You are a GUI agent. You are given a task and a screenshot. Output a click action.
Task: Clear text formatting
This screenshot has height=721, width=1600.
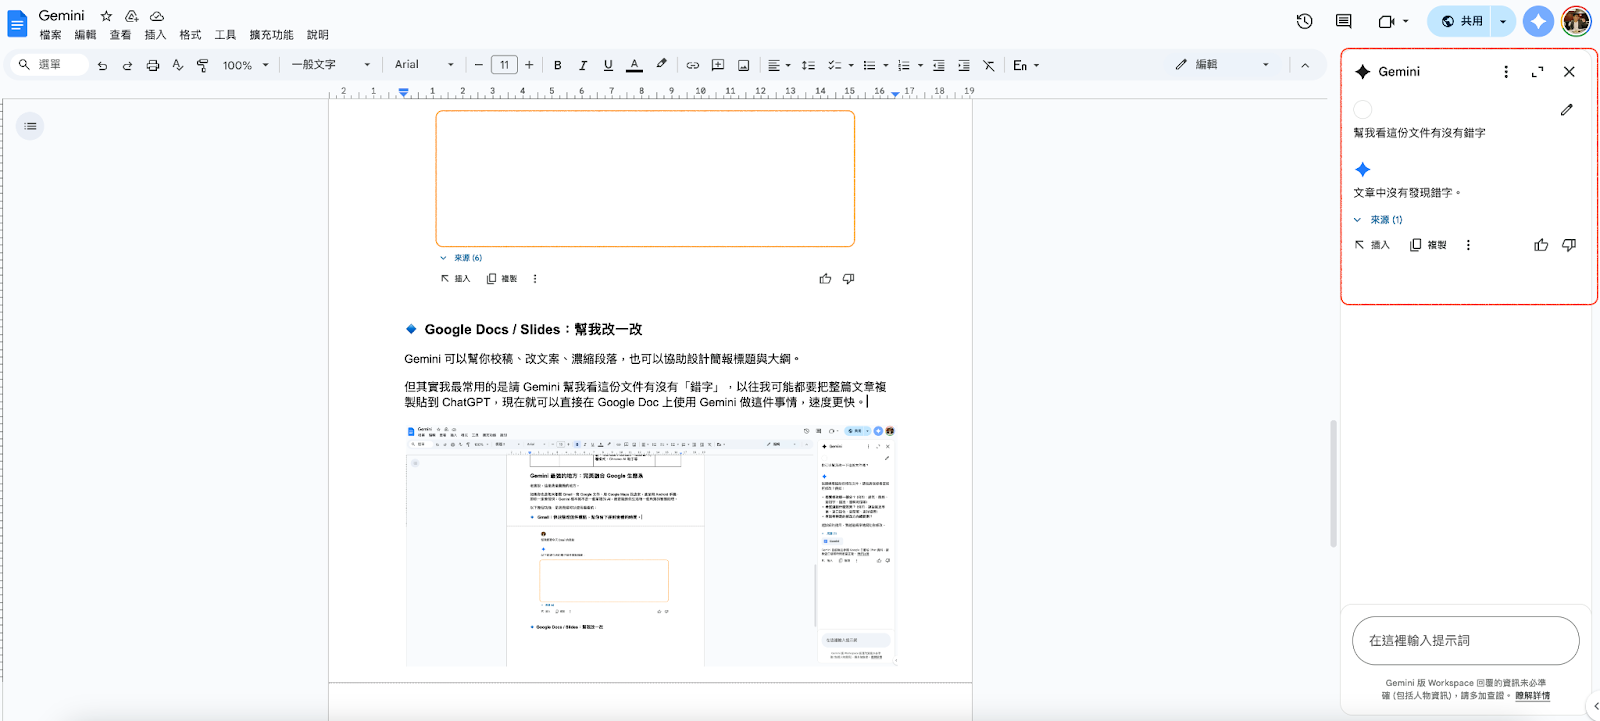(988, 65)
